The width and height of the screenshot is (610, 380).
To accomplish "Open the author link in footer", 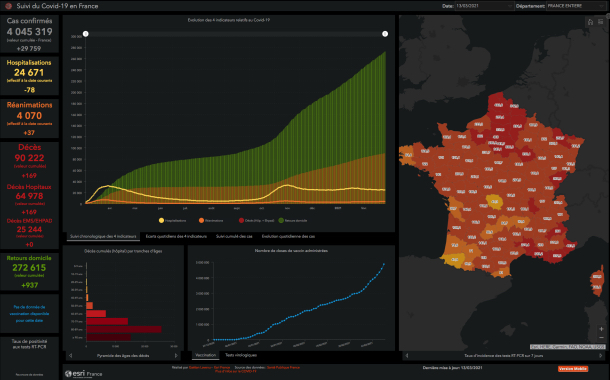I will (209, 368).
